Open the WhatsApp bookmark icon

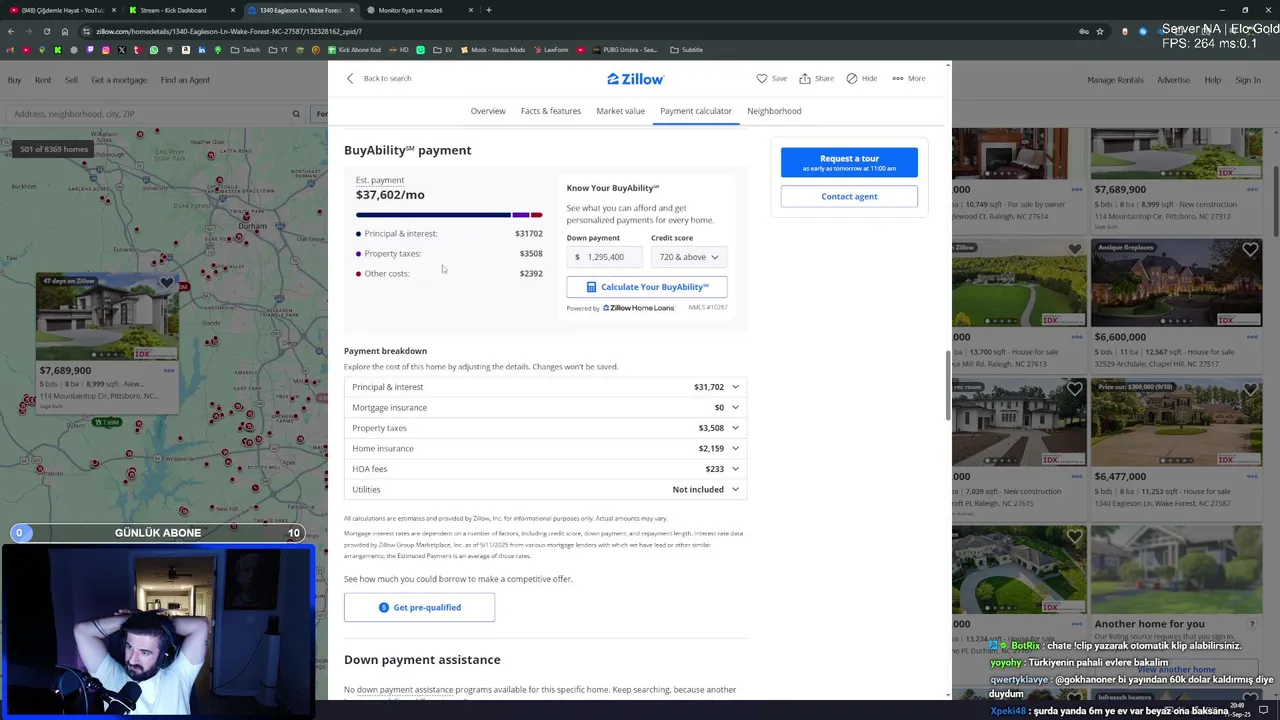click(154, 50)
